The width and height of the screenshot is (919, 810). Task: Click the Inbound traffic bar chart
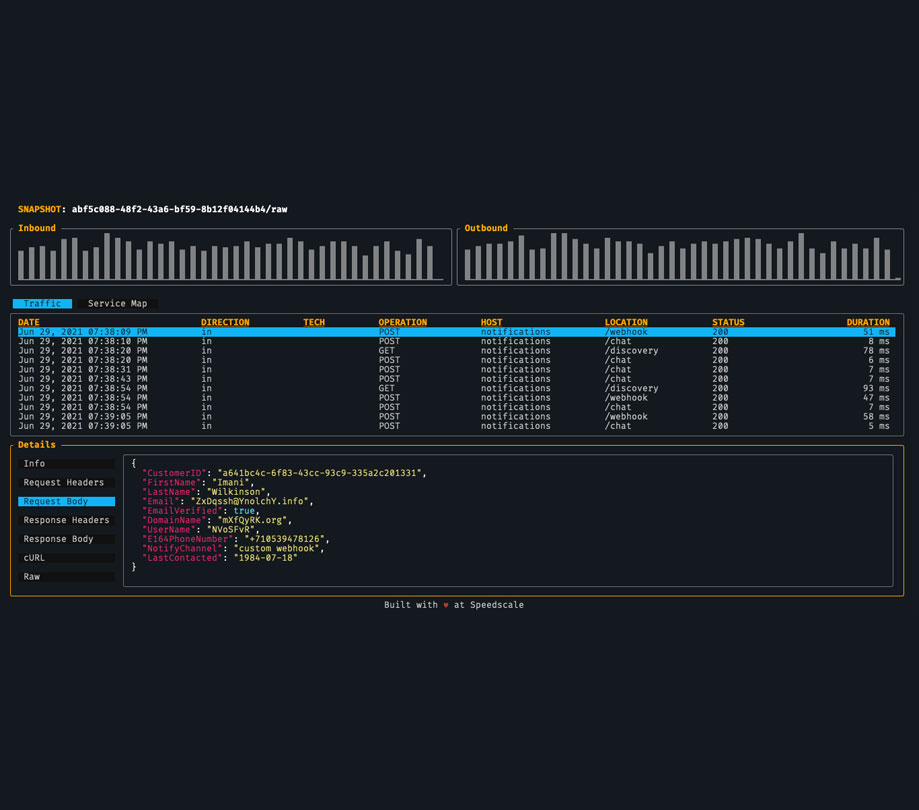point(231,257)
